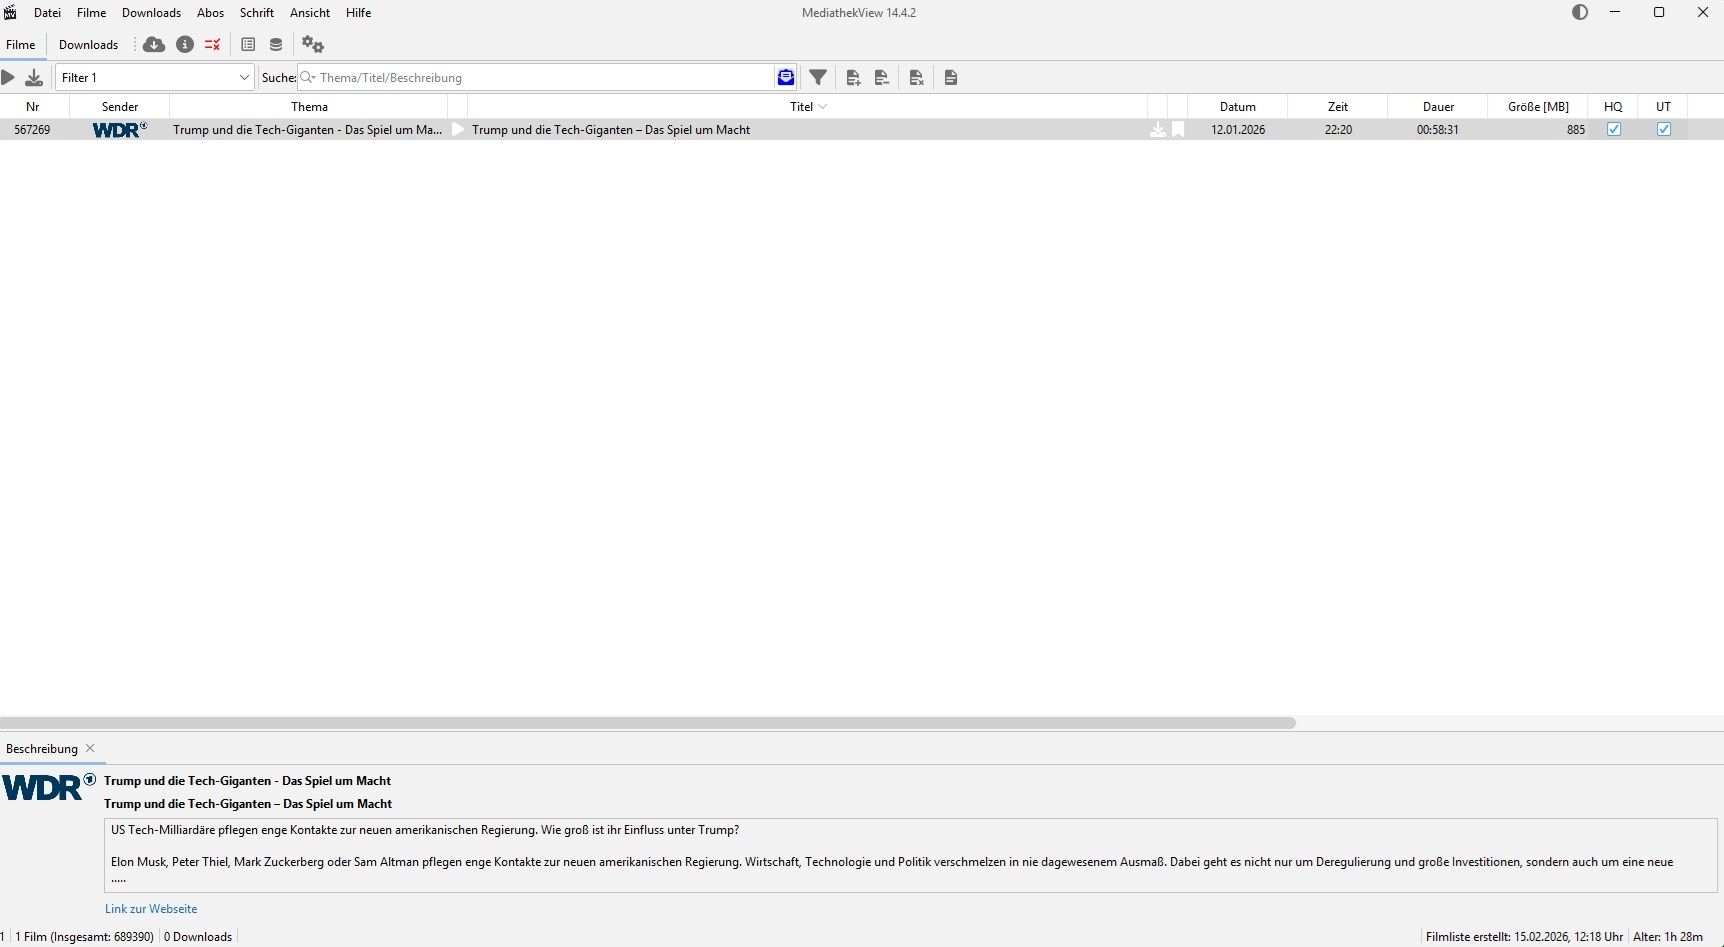
Task: Click the Thema/Titel/Beschreibung search field
Action: (540, 77)
